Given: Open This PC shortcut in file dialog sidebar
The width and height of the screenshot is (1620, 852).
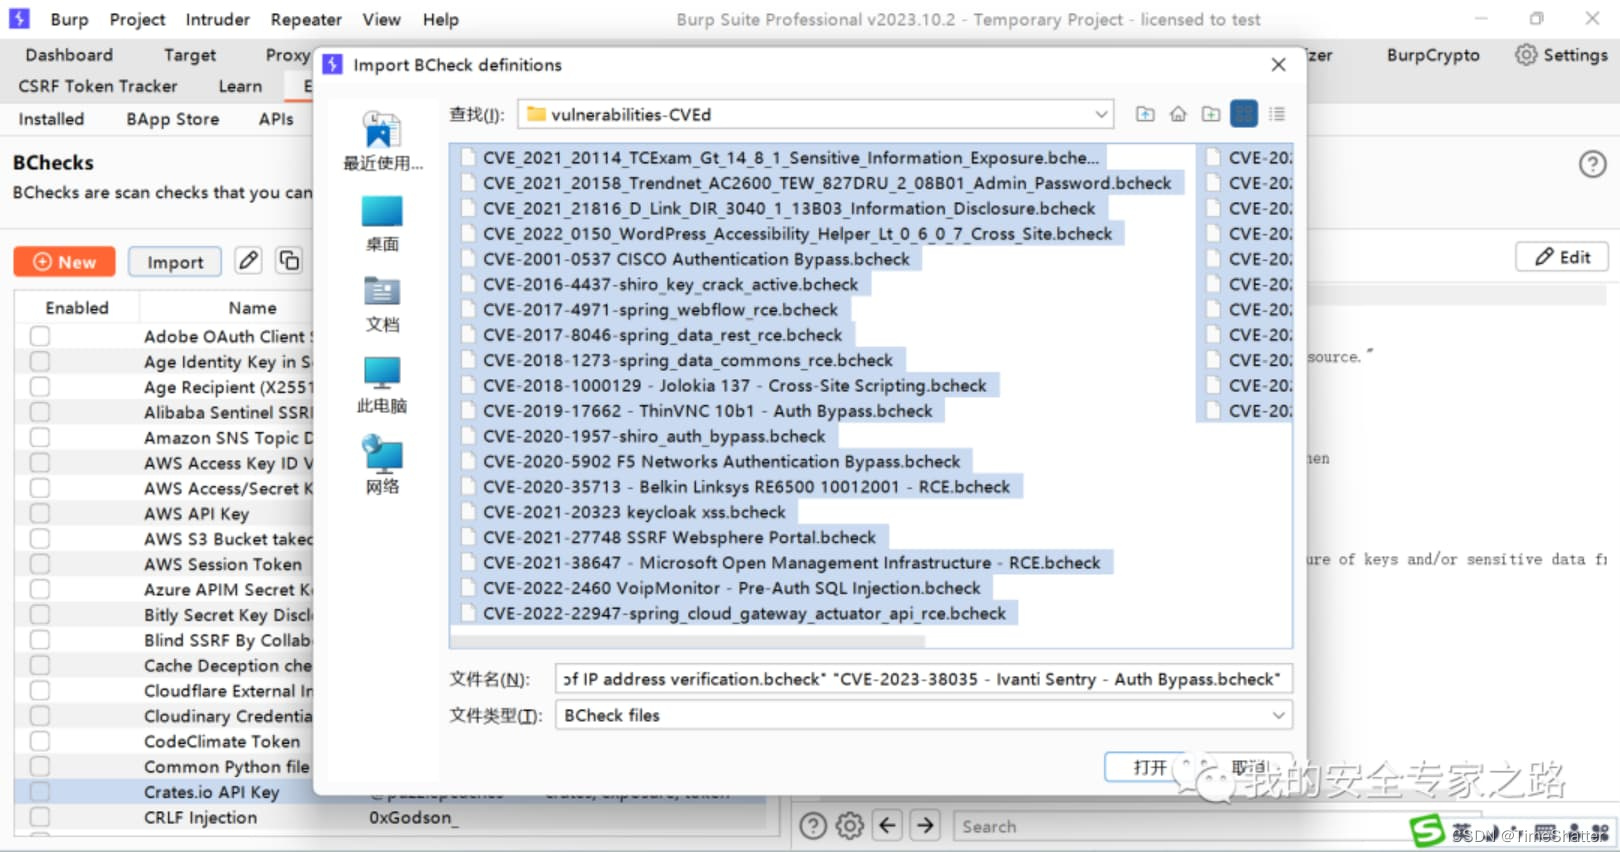Looking at the screenshot, I should point(382,386).
